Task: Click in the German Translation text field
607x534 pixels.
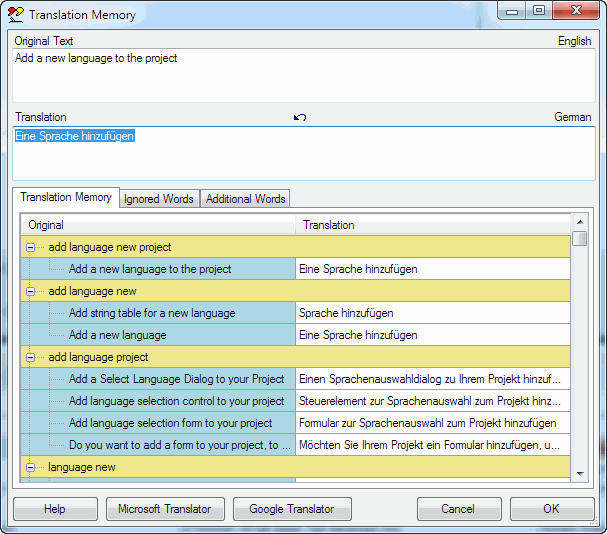Action: [300, 155]
